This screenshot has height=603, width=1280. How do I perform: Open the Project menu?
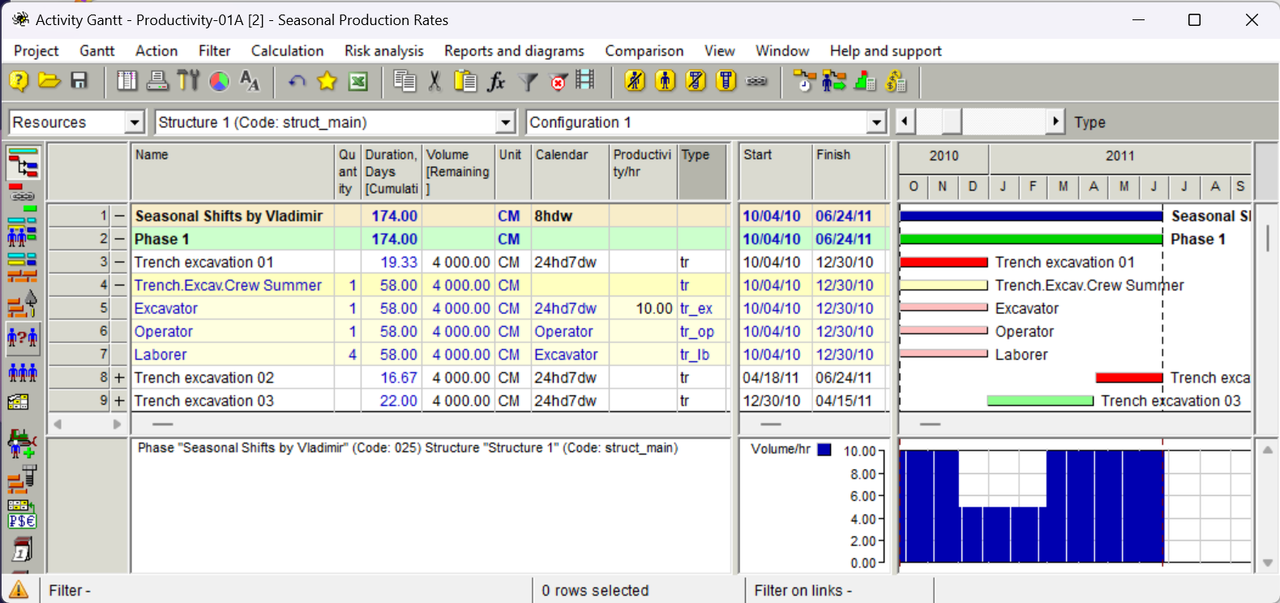(x=36, y=51)
